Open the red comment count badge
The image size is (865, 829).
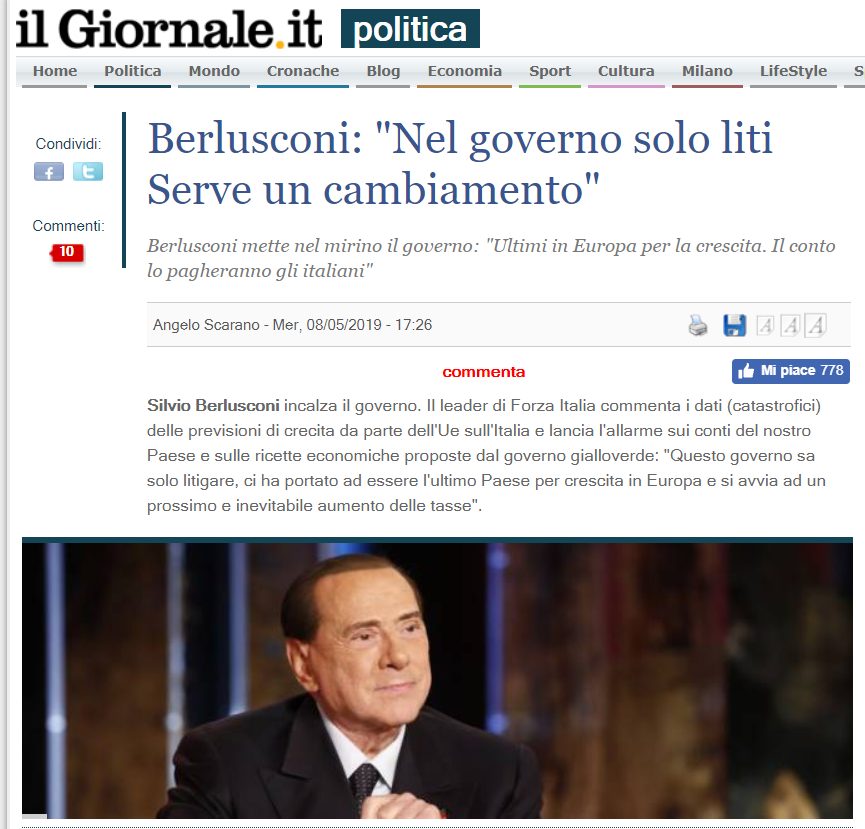pos(67,252)
